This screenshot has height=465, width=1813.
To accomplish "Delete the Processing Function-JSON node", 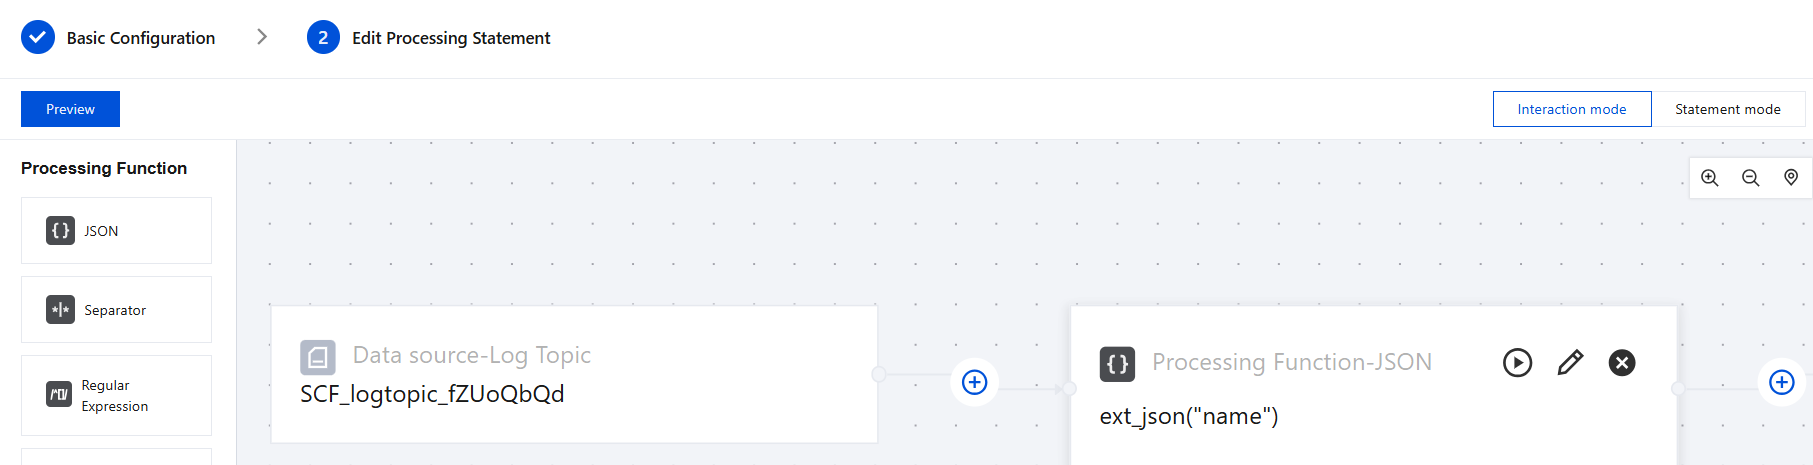I will (x=1622, y=363).
